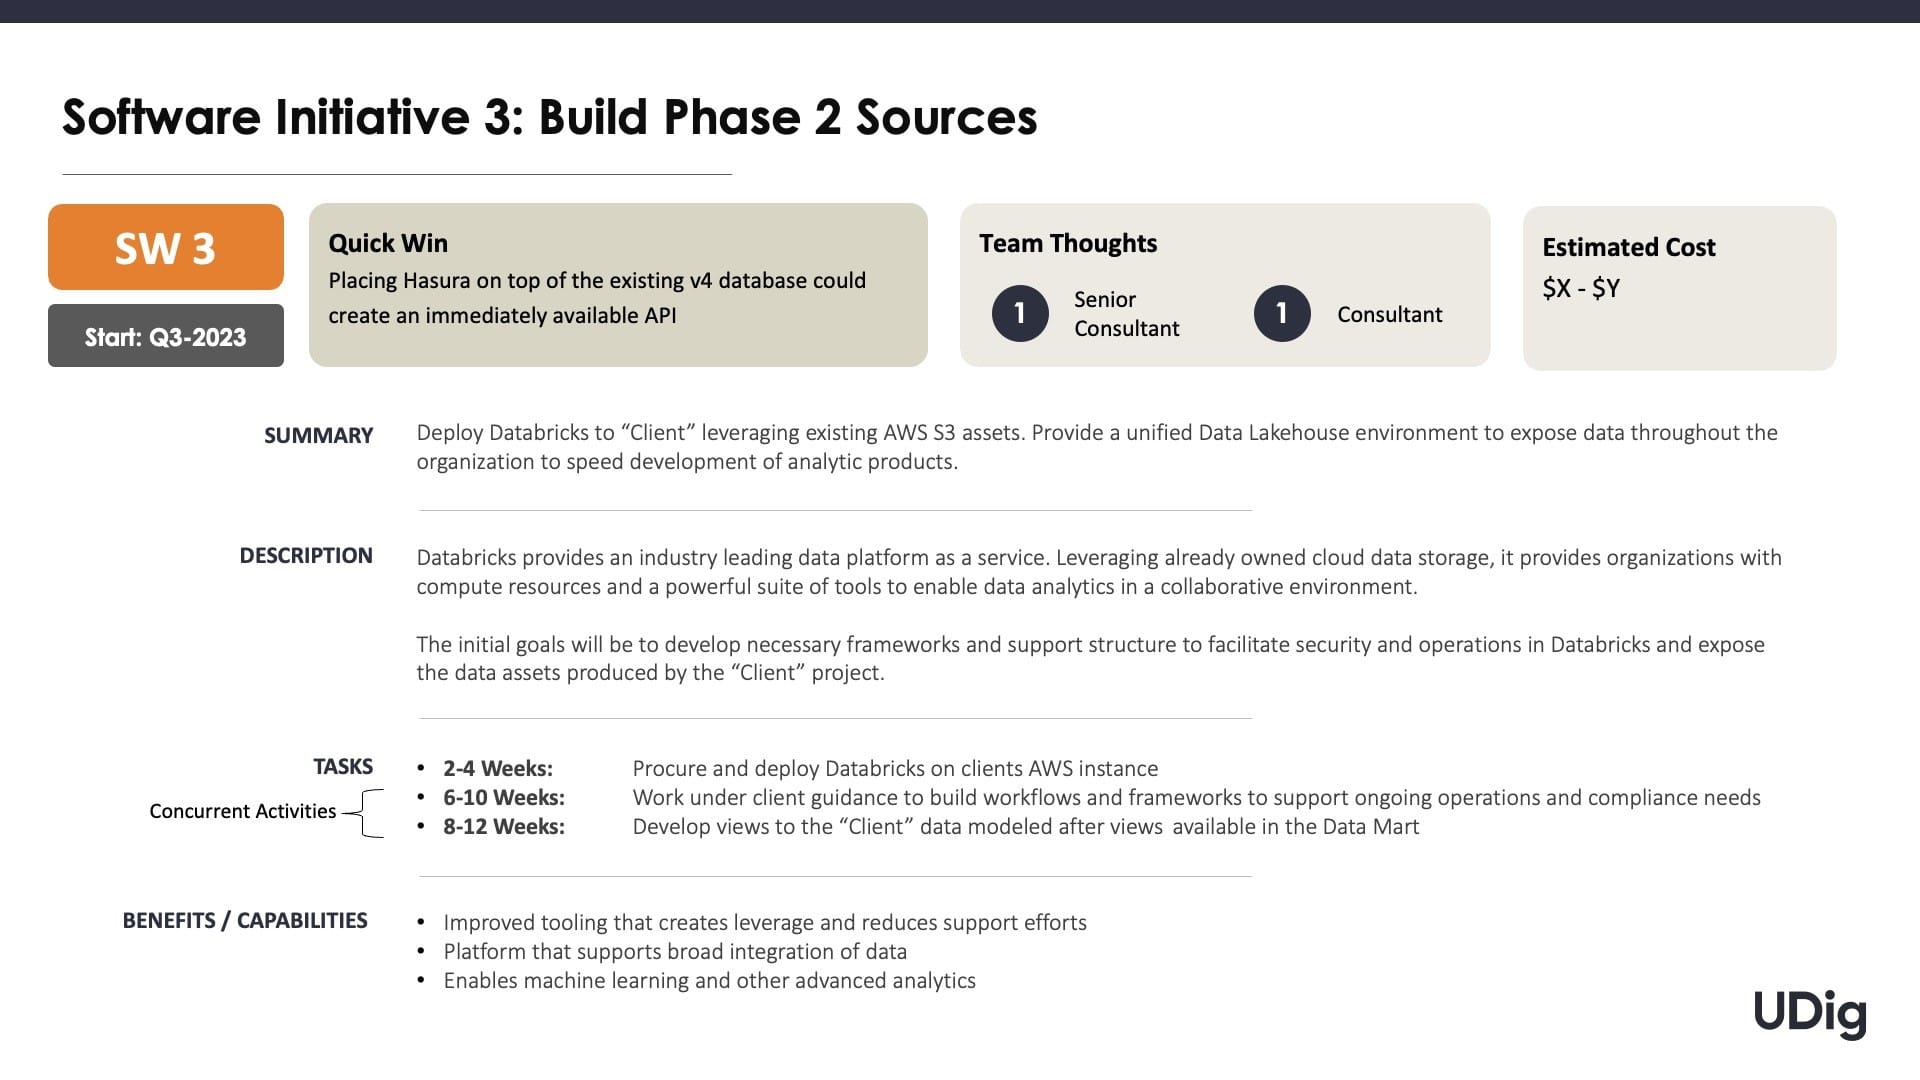Select the Start: Q3-2023 gray label

pyautogui.click(x=166, y=336)
